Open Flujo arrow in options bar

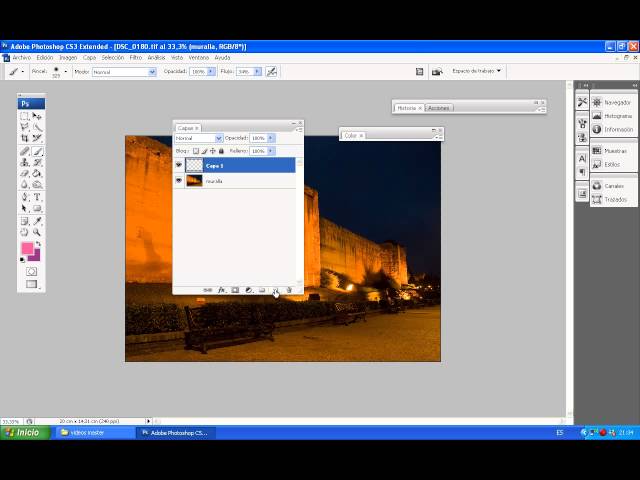coord(258,71)
